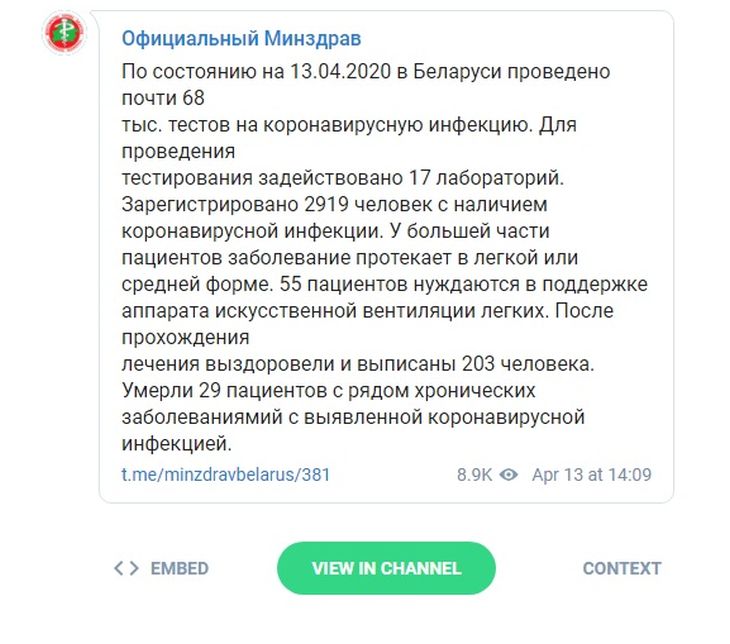Screen dimensions: 730x644
Task: Click the 8.9K view count
Action: pos(474,474)
